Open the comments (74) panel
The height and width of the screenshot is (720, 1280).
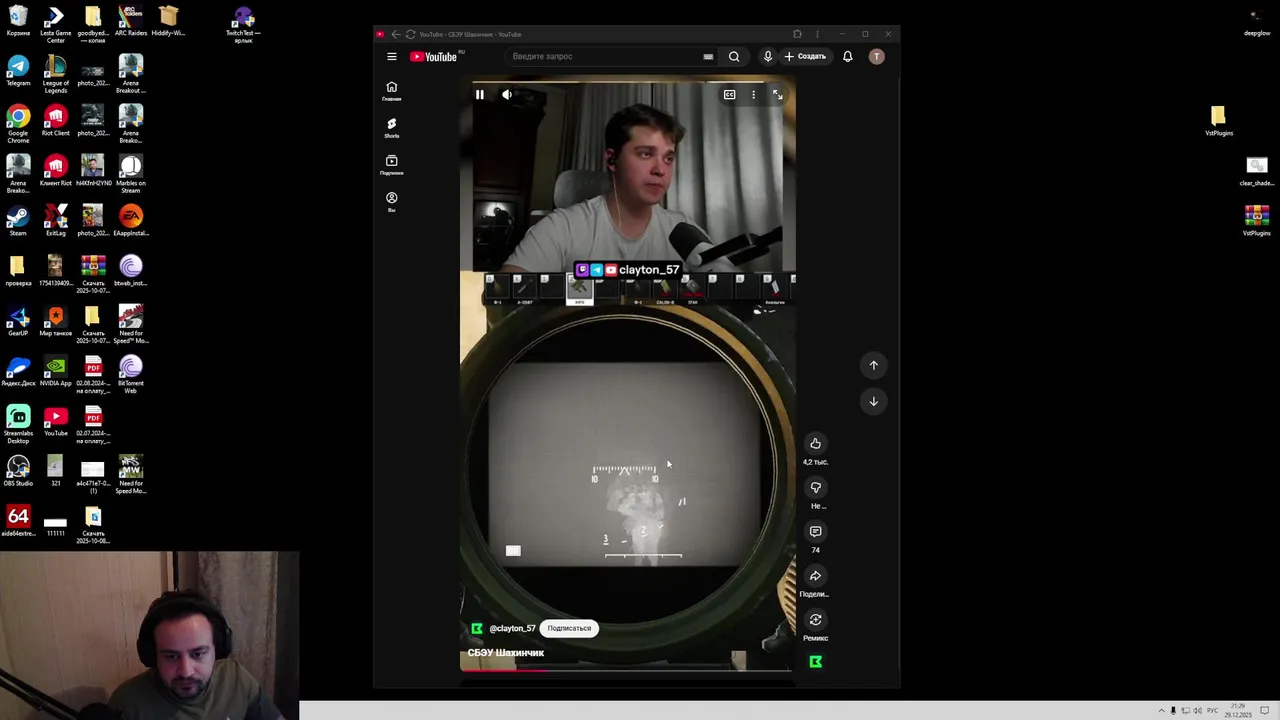point(816,532)
